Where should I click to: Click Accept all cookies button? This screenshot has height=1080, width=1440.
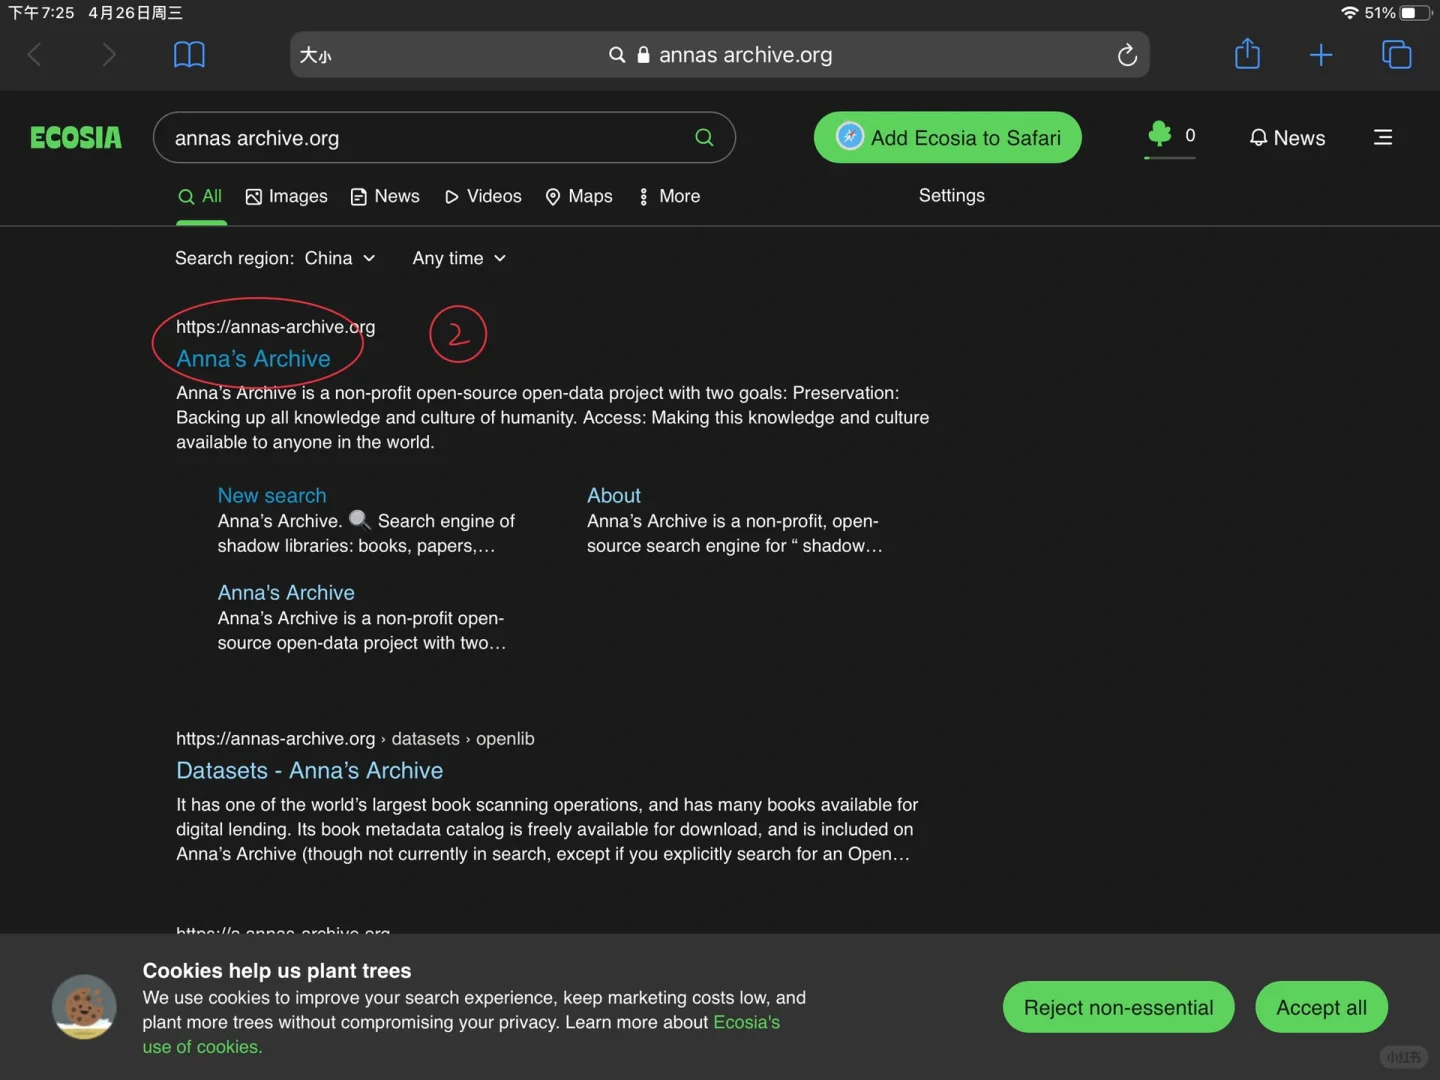click(x=1321, y=1007)
